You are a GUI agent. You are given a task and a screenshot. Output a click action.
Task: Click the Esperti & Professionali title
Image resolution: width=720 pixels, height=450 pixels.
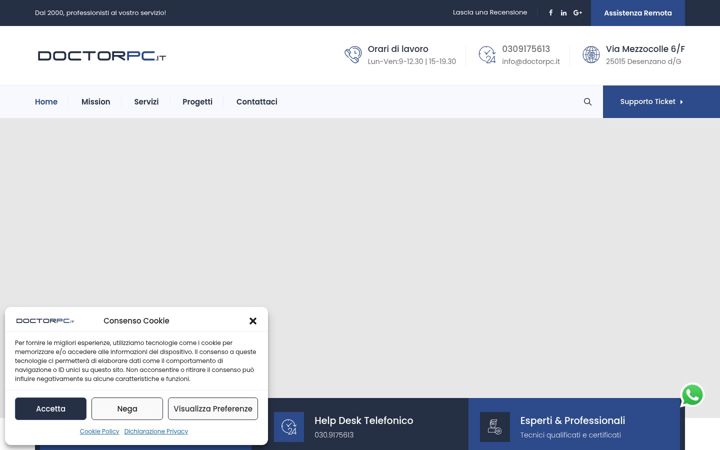[x=573, y=420]
